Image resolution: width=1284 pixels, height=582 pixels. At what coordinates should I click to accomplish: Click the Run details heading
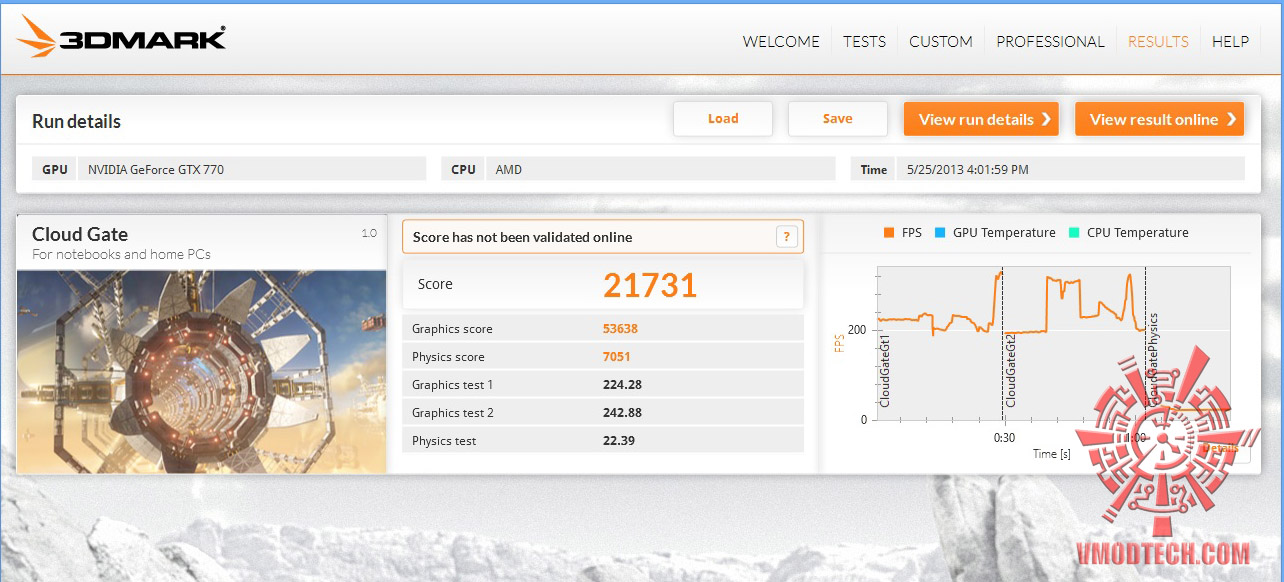76,121
